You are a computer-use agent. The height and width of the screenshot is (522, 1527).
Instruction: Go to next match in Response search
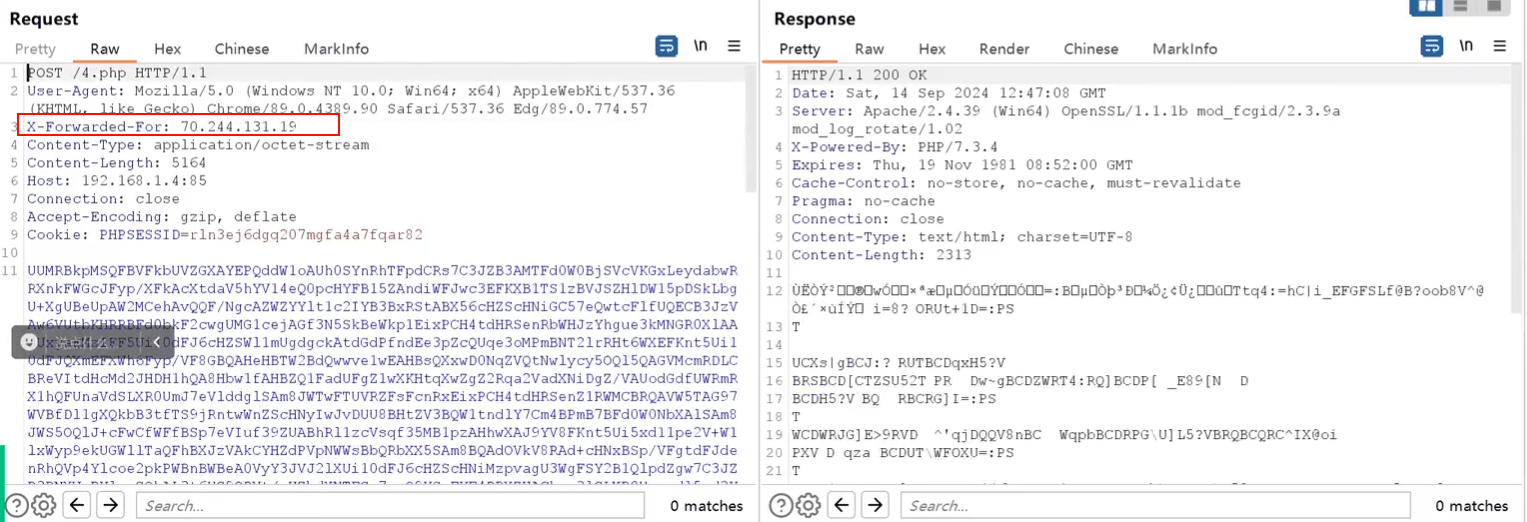(875, 505)
